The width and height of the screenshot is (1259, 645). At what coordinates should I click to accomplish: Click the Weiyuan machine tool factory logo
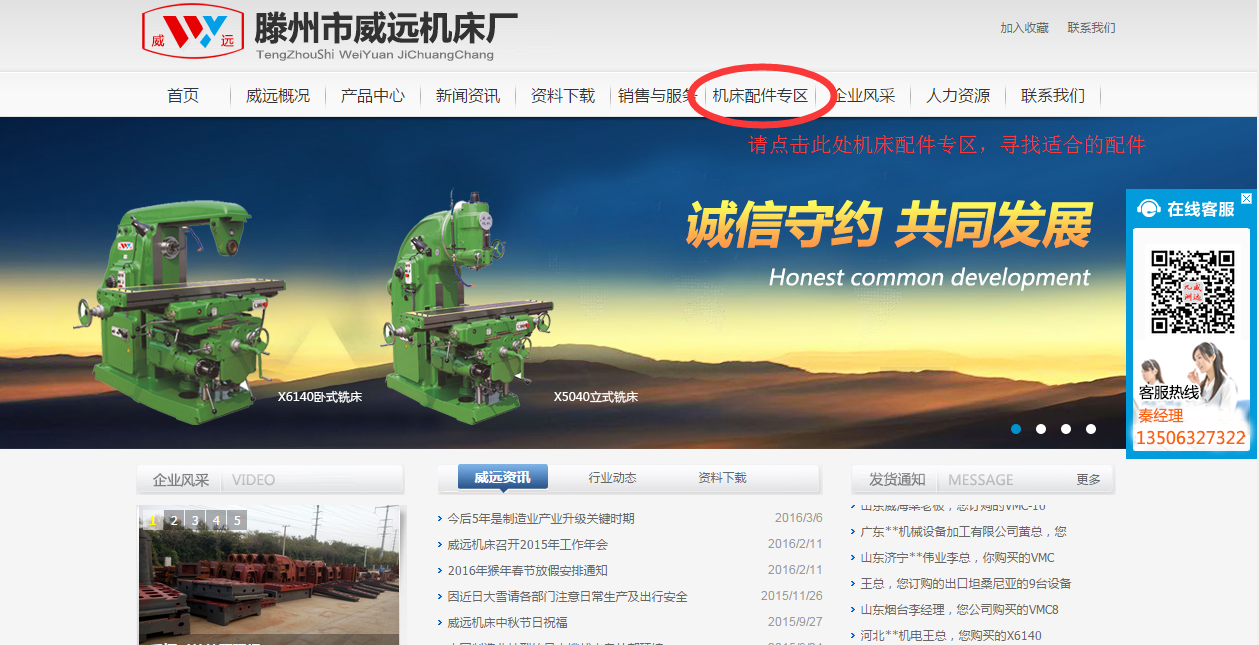pos(193,31)
